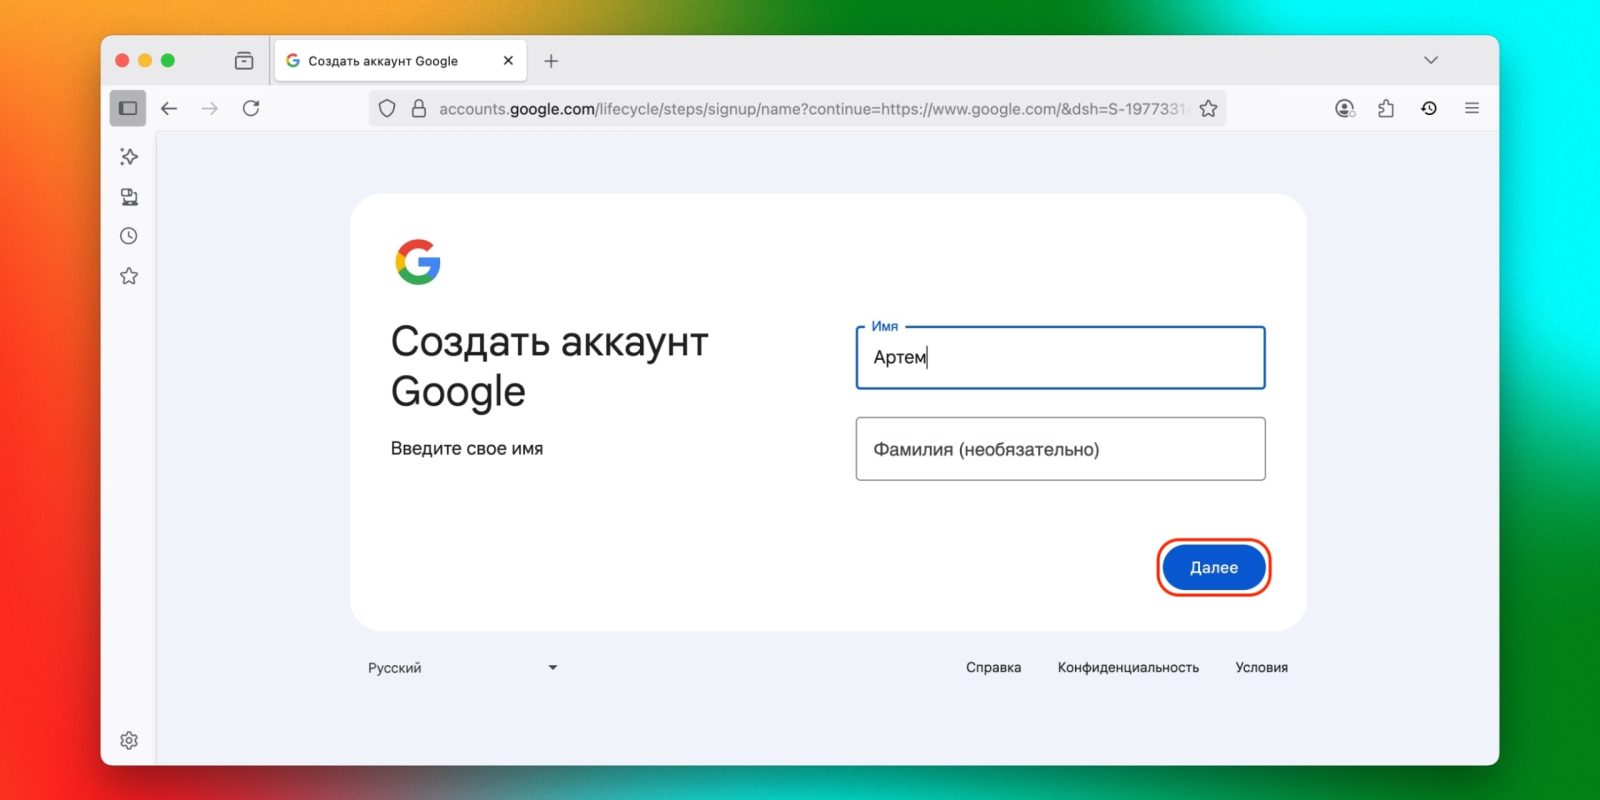This screenshot has width=1600, height=800.
Task: Click the Создать аккаунт Google heading
Action: click(549, 367)
